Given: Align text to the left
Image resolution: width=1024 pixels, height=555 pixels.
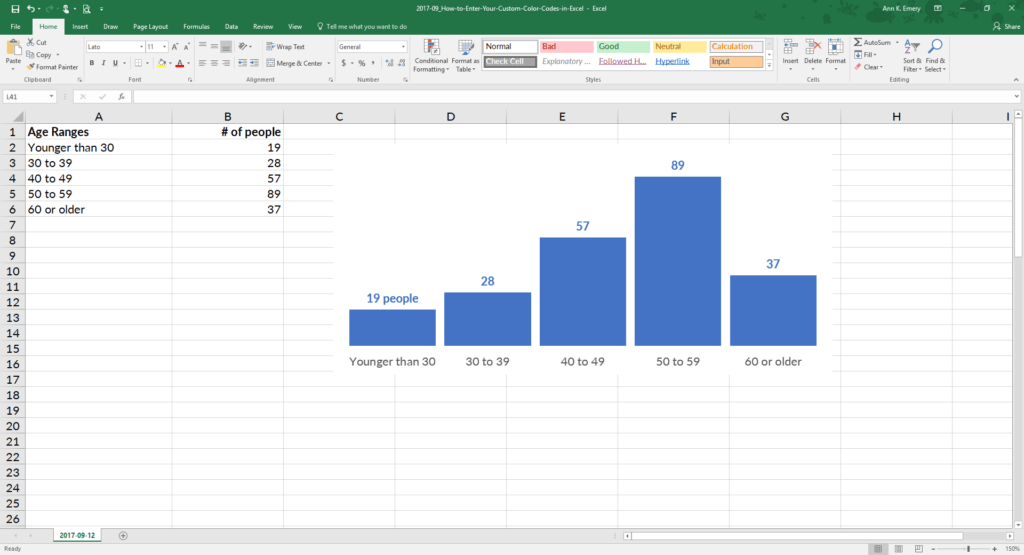Looking at the screenshot, I should click(x=202, y=63).
